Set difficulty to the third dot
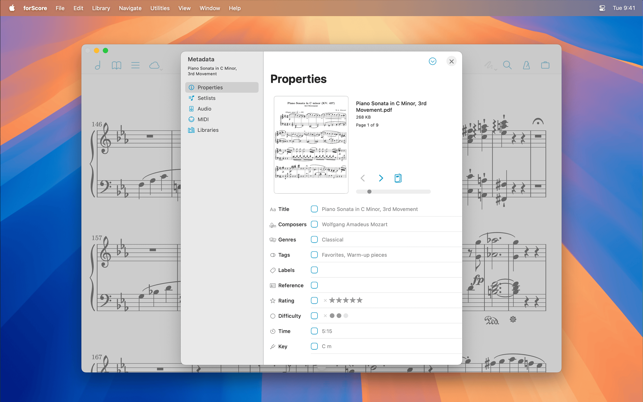The image size is (643, 402). 346,316
